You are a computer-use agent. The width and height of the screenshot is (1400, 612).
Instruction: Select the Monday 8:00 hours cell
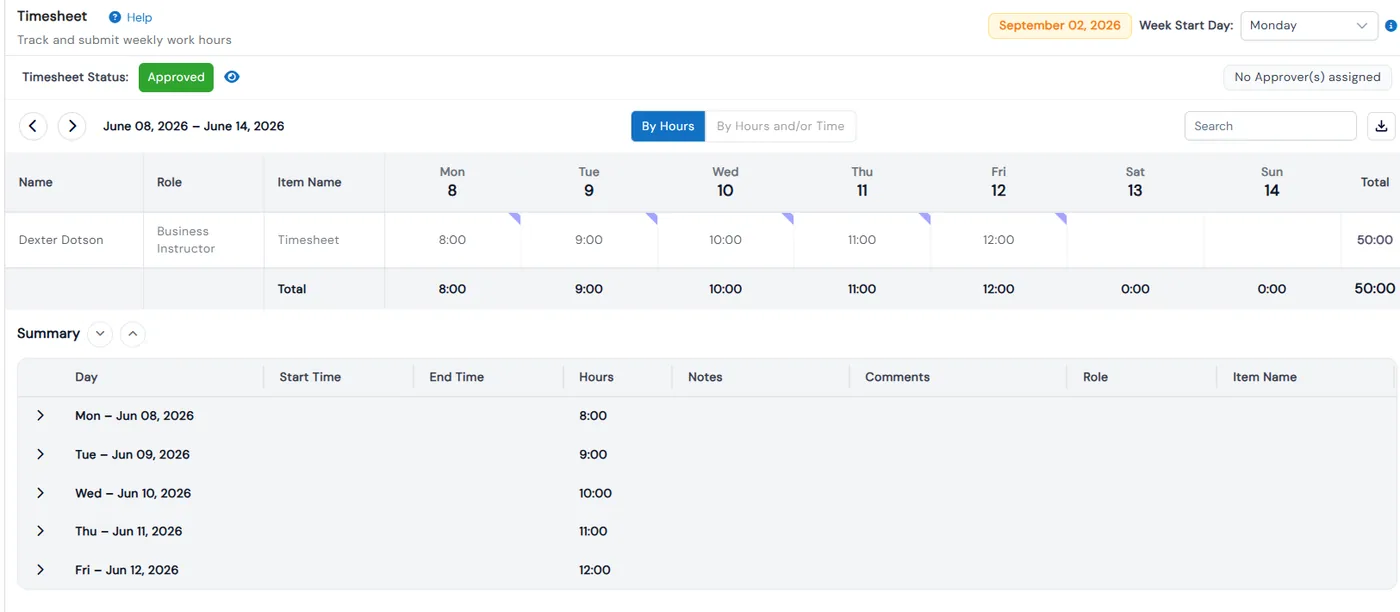click(452, 240)
